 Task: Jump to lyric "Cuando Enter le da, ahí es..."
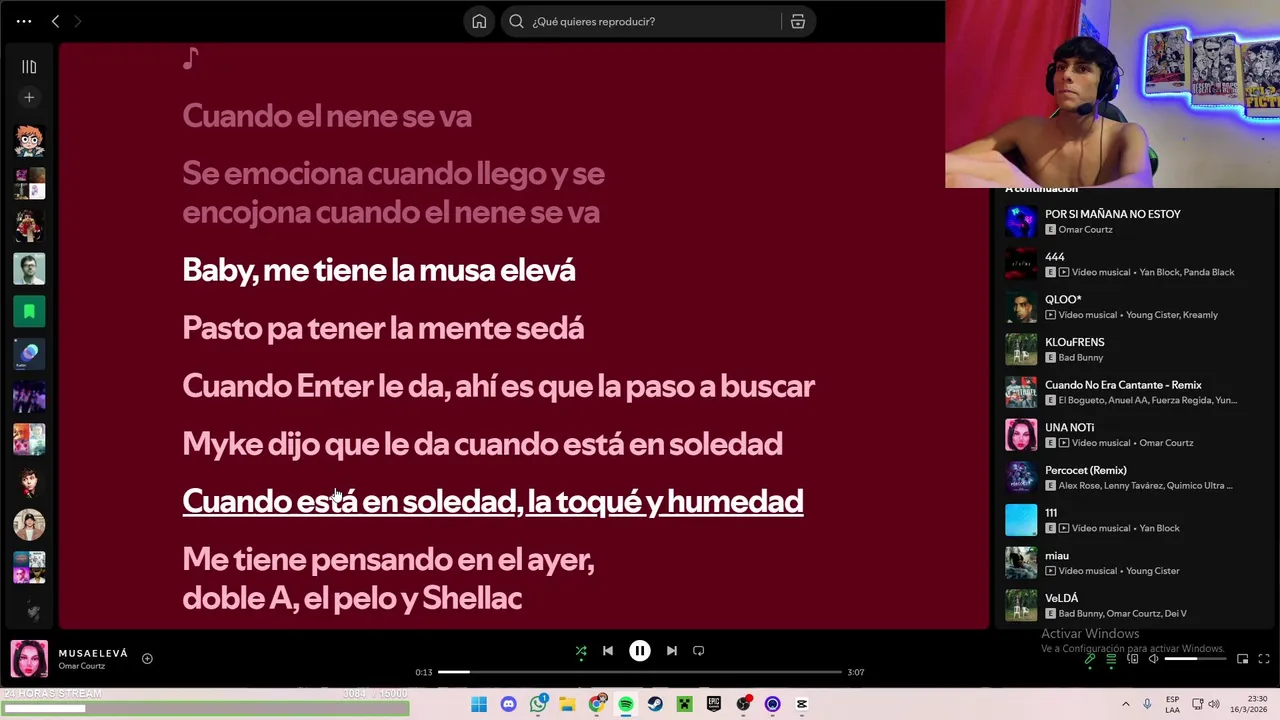[498, 386]
